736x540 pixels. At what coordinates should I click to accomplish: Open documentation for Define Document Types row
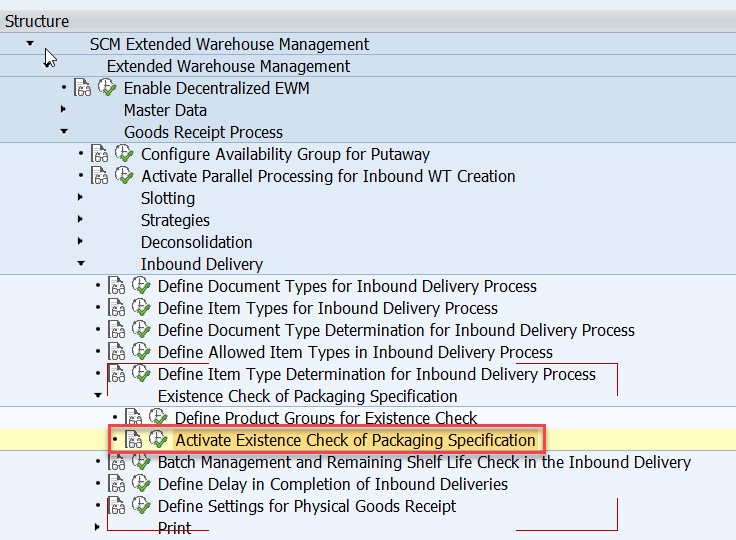116,286
